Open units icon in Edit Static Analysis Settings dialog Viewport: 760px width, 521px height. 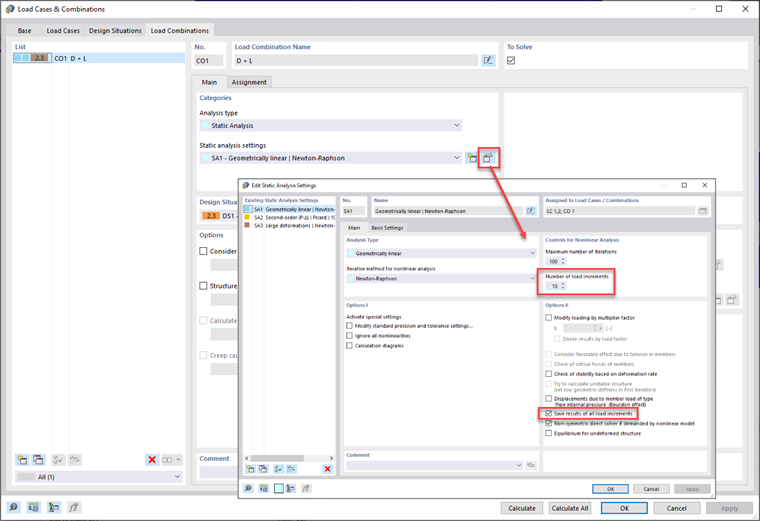click(x=264, y=489)
